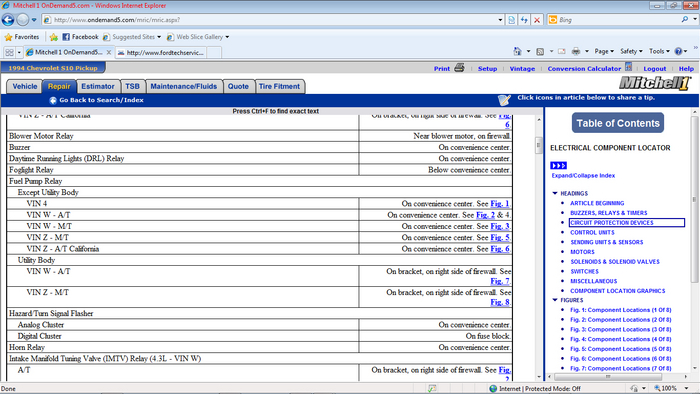700x394 pixels.
Task: Switch to the fordtechservice browser tab
Action: pyautogui.click(x=161, y=53)
